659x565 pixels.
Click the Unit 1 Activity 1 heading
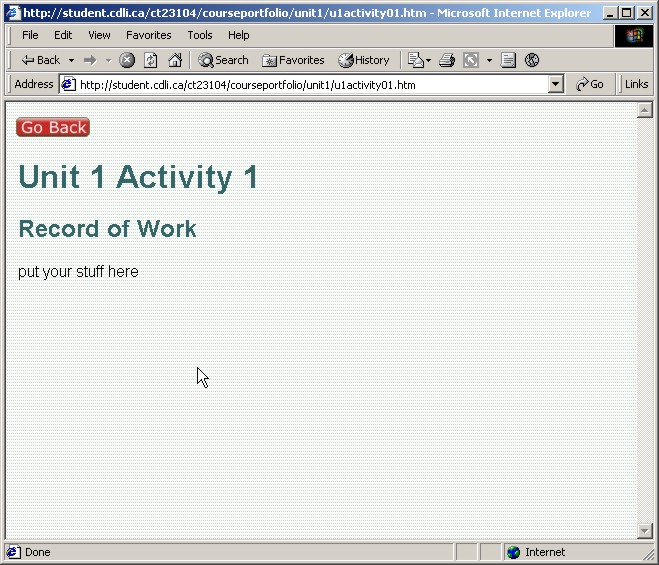click(138, 177)
